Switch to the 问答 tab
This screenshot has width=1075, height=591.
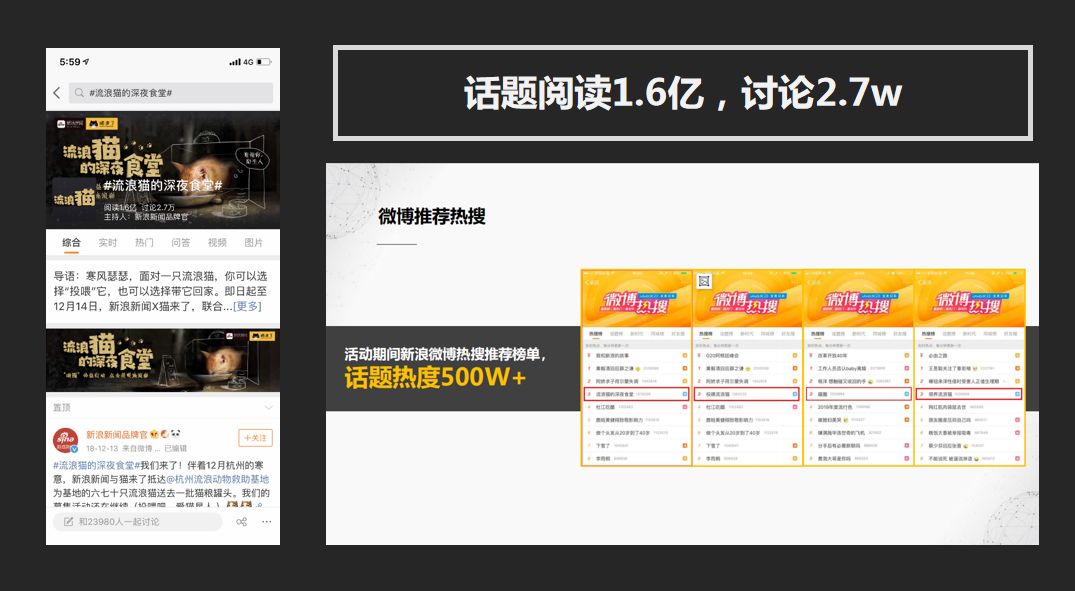(181, 243)
